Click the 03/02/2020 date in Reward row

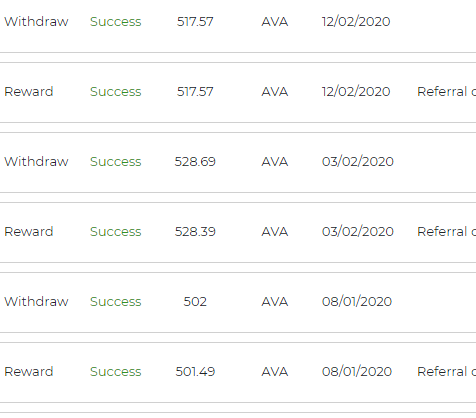[358, 232]
